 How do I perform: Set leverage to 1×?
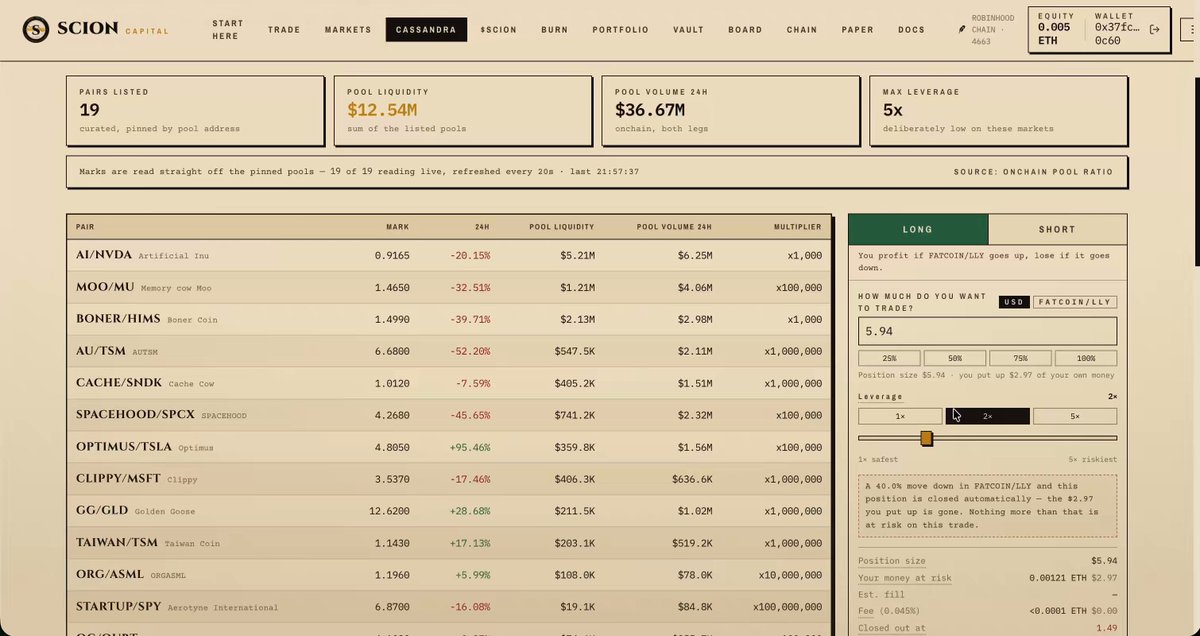tap(900, 416)
